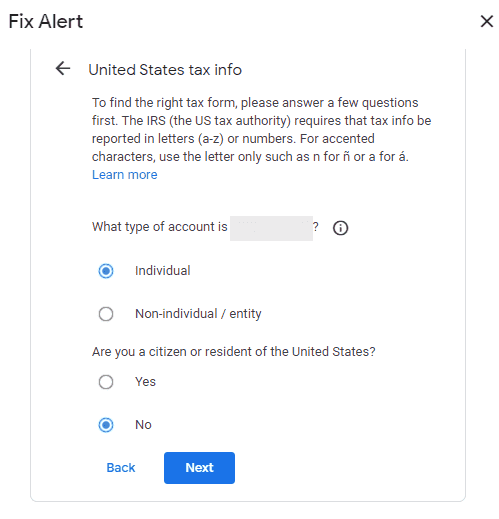Open the account type info tooltip icon
Image resolution: width=499 pixels, height=519 pixels.
coord(340,228)
